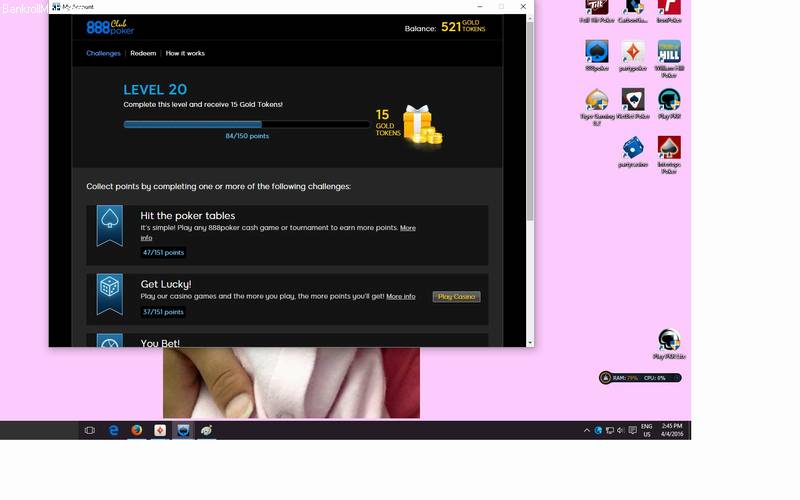Click the scrollbar up arrow in My Account
The image size is (800, 500).
[530, 18]
